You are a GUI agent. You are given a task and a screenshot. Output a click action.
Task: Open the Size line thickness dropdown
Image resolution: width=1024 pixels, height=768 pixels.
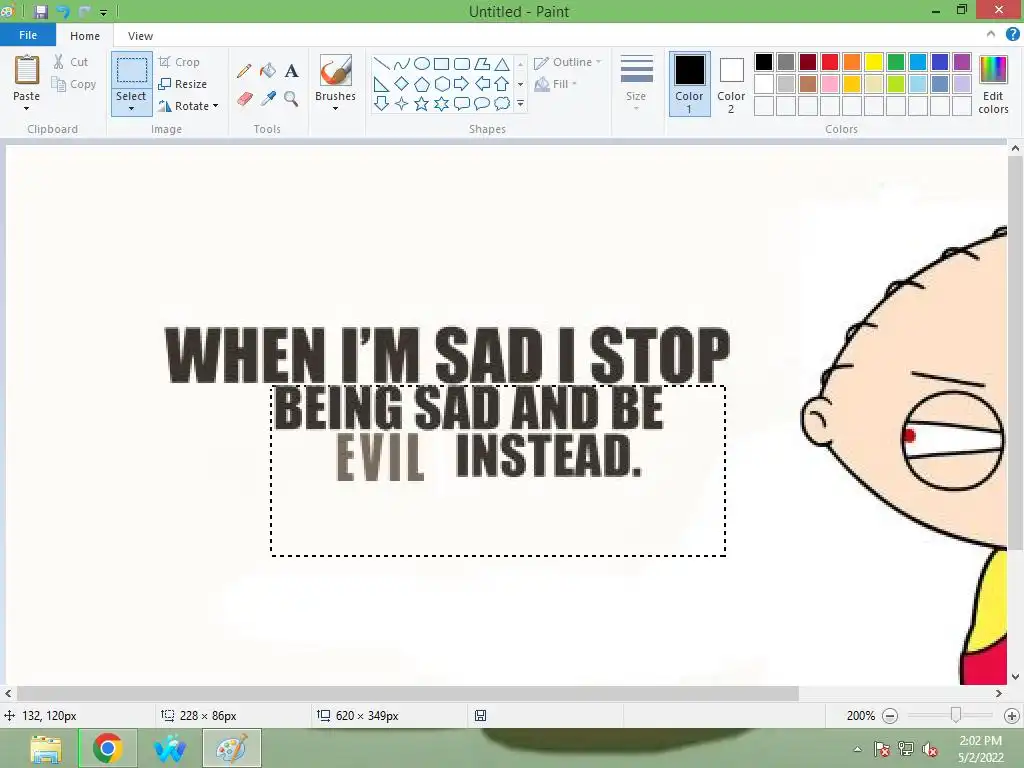pyautogui.click(x=636, y=84)
